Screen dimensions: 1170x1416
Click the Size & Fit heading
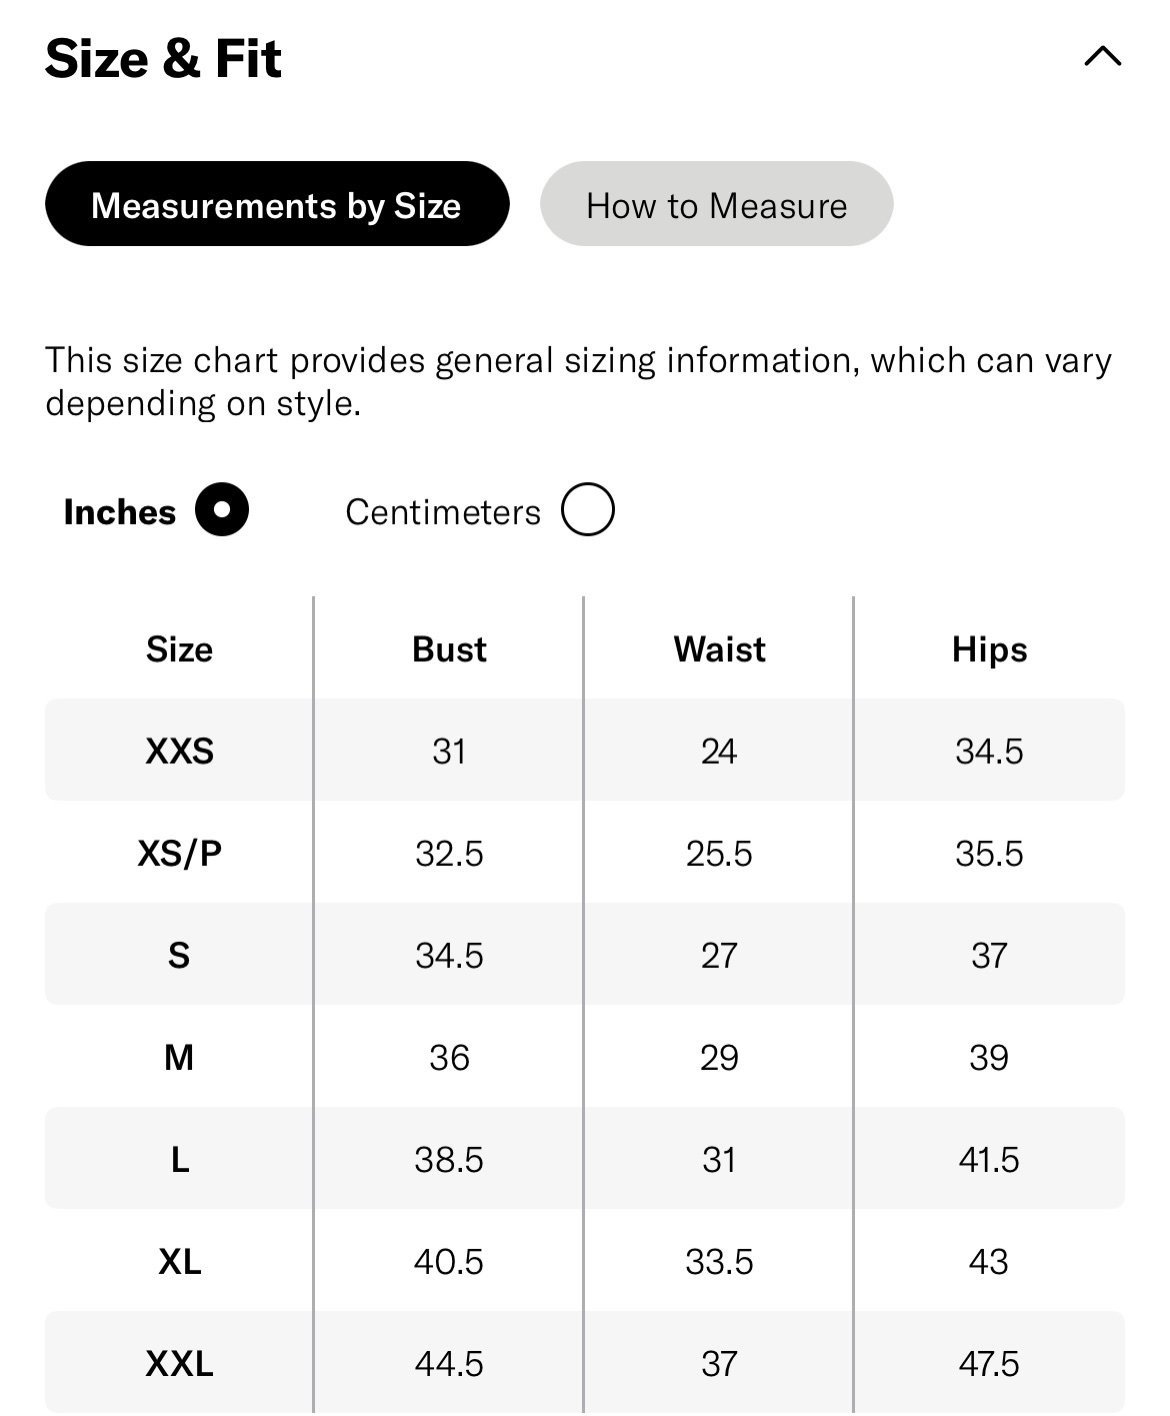(163, 58)
